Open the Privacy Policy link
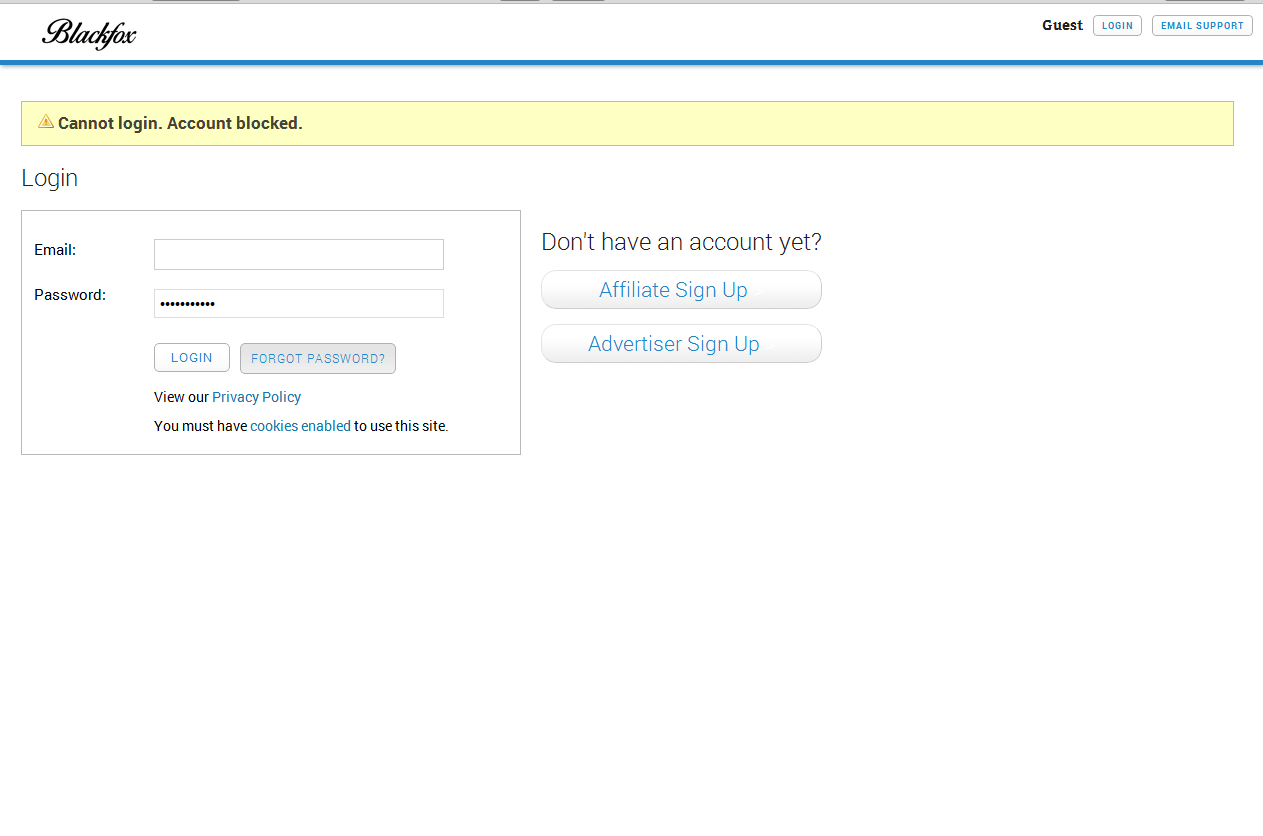The width and height of the screenshot is (1263, 836). 256,397
